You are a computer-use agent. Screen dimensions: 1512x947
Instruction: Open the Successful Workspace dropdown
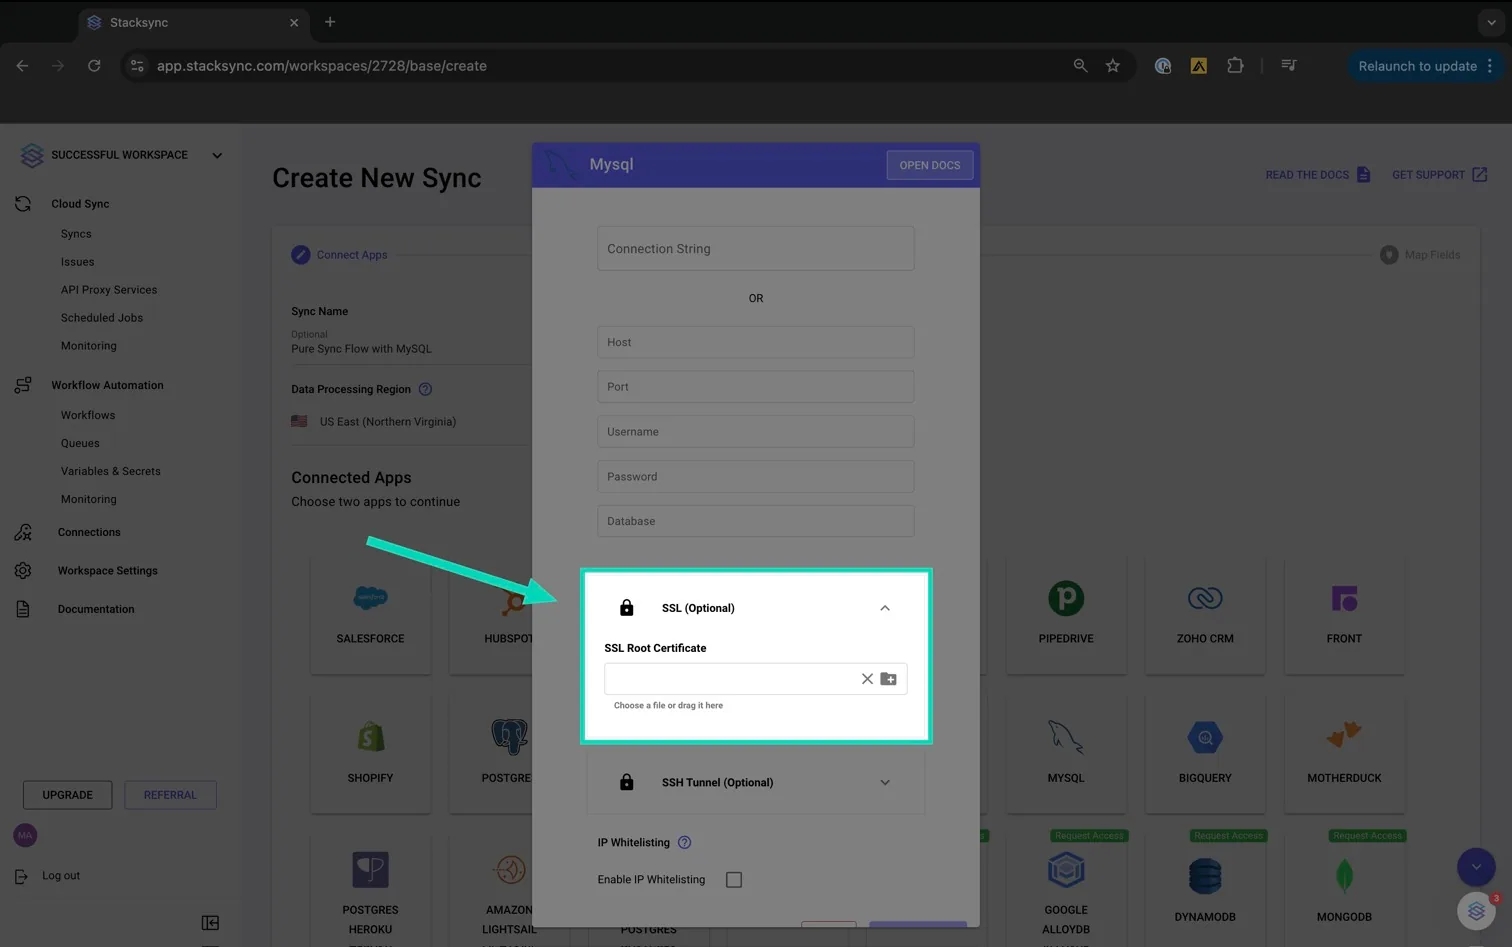(x=217, y=155)
